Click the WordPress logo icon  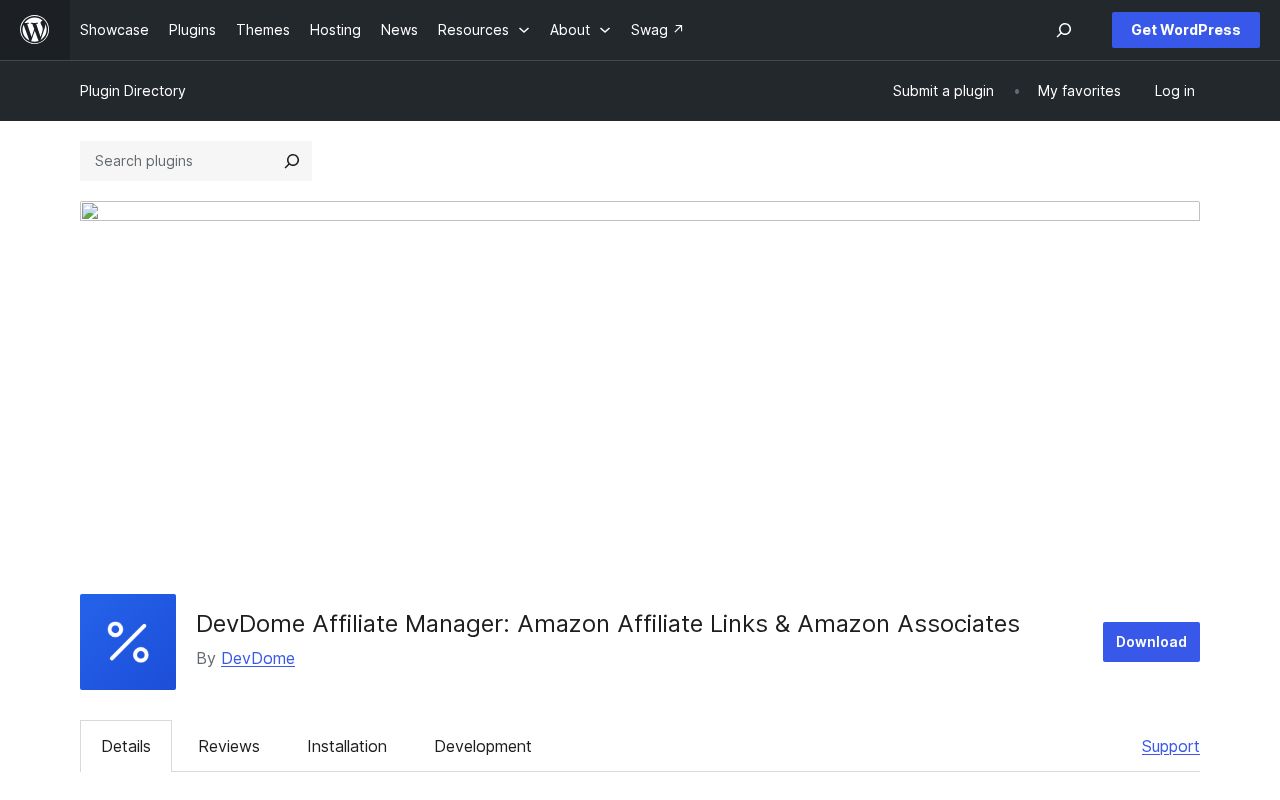click(35, 30)
